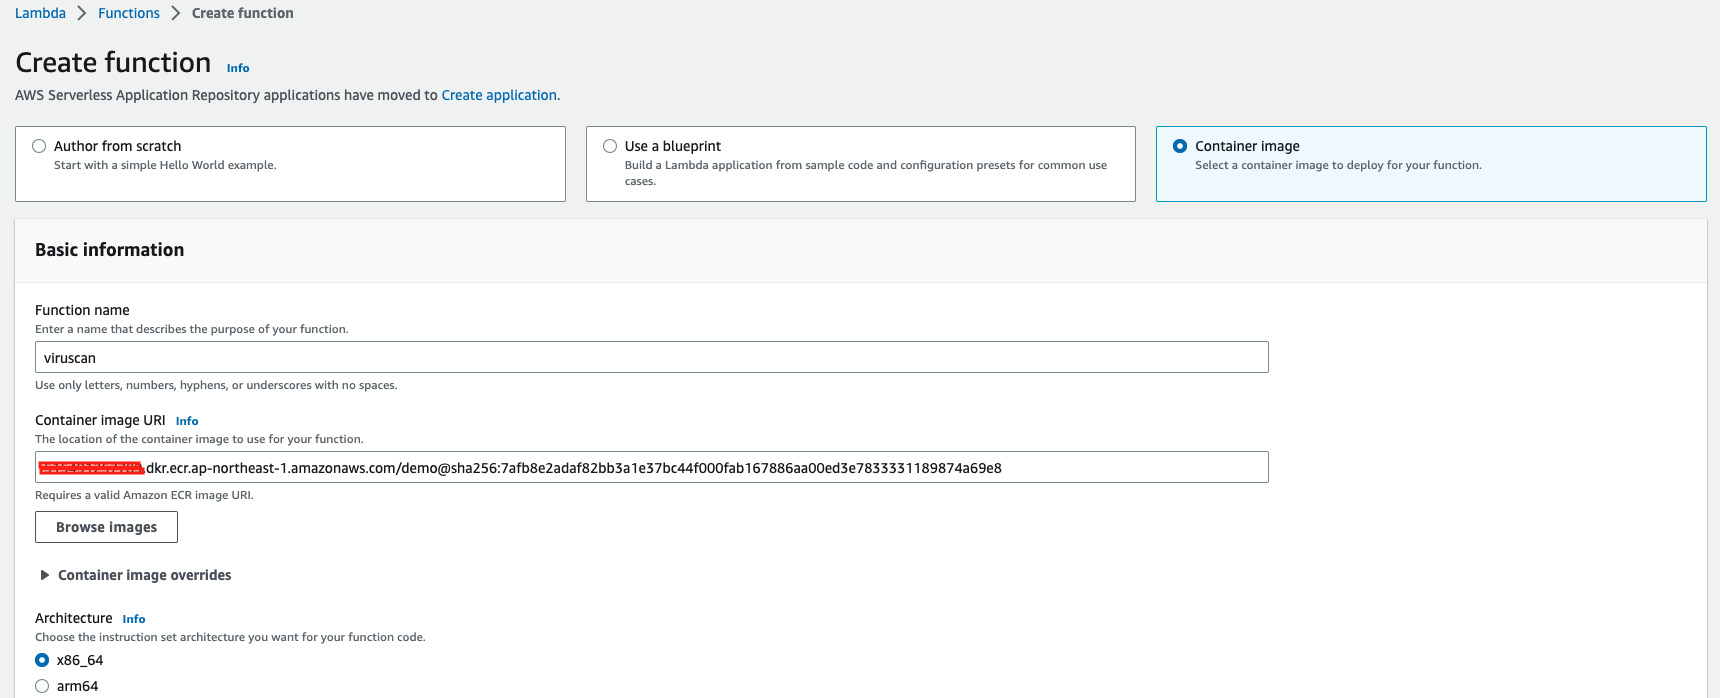This screenshot has height=698, width=1720.
Task: Click 'Start with a simple Hello World example.' text
Action: tap(165, 165)
